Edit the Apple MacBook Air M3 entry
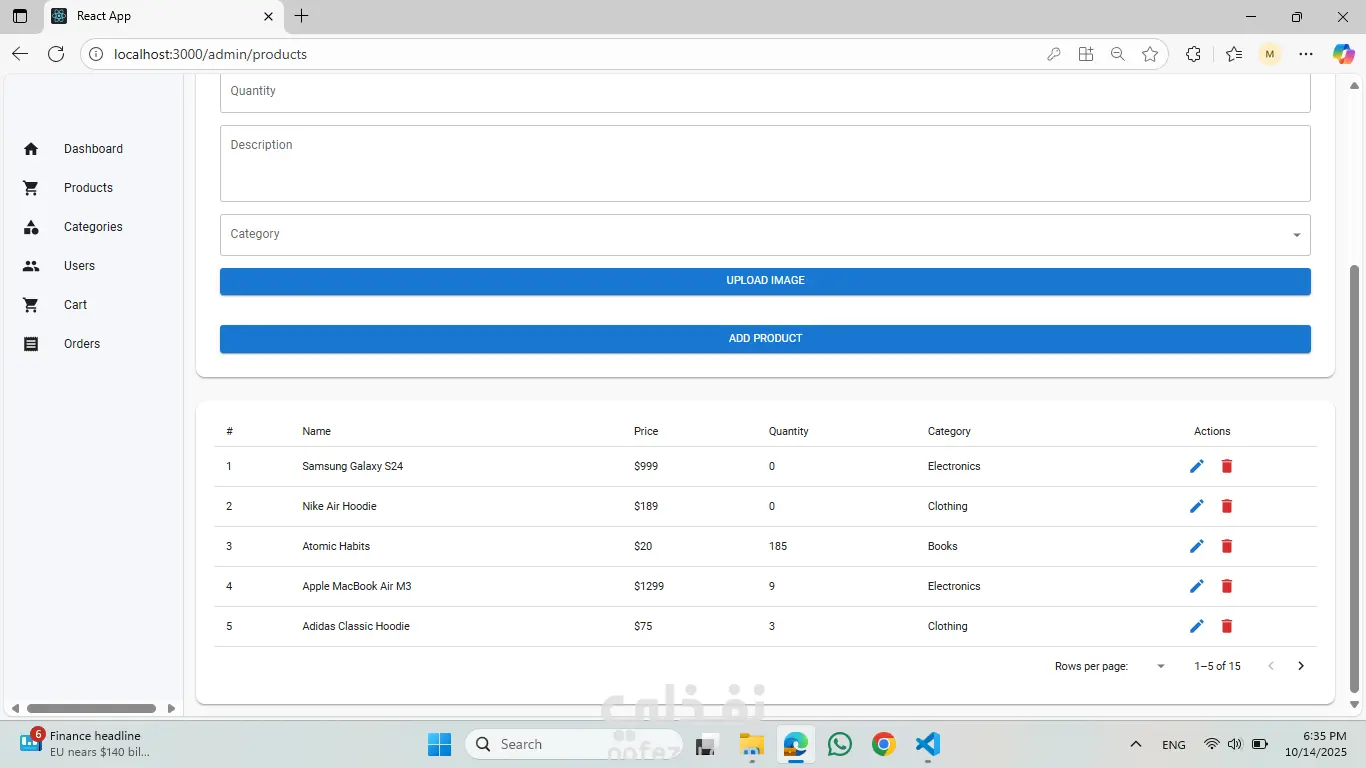 1197,586
